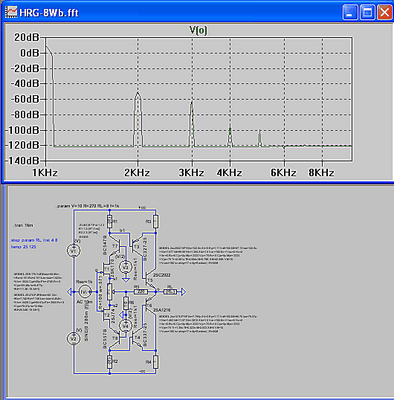The width and height of the screenshot is (394, 400).
Task: Select resistor R3 at top right
Action: click(x=156, y=222)
